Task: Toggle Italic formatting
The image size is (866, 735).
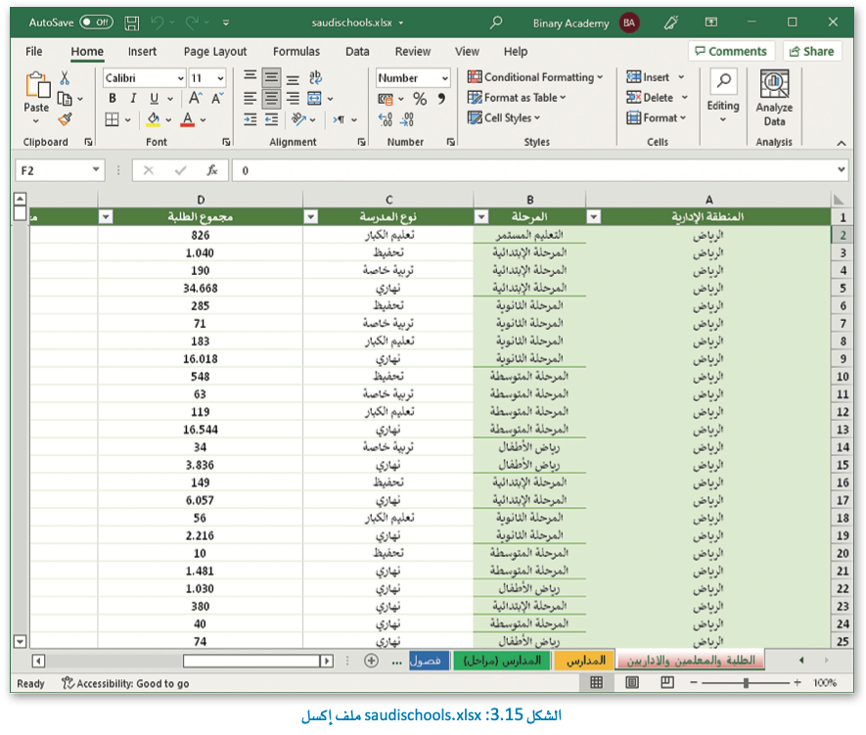Action: tap(133, 98)
